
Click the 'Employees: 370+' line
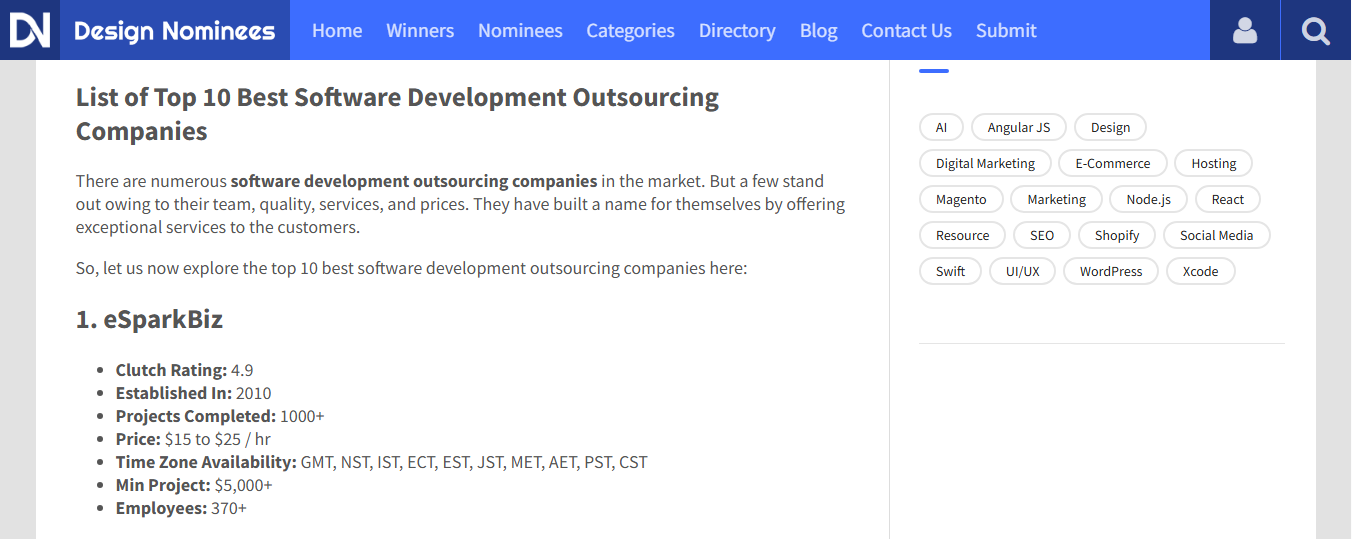point(181,508)
